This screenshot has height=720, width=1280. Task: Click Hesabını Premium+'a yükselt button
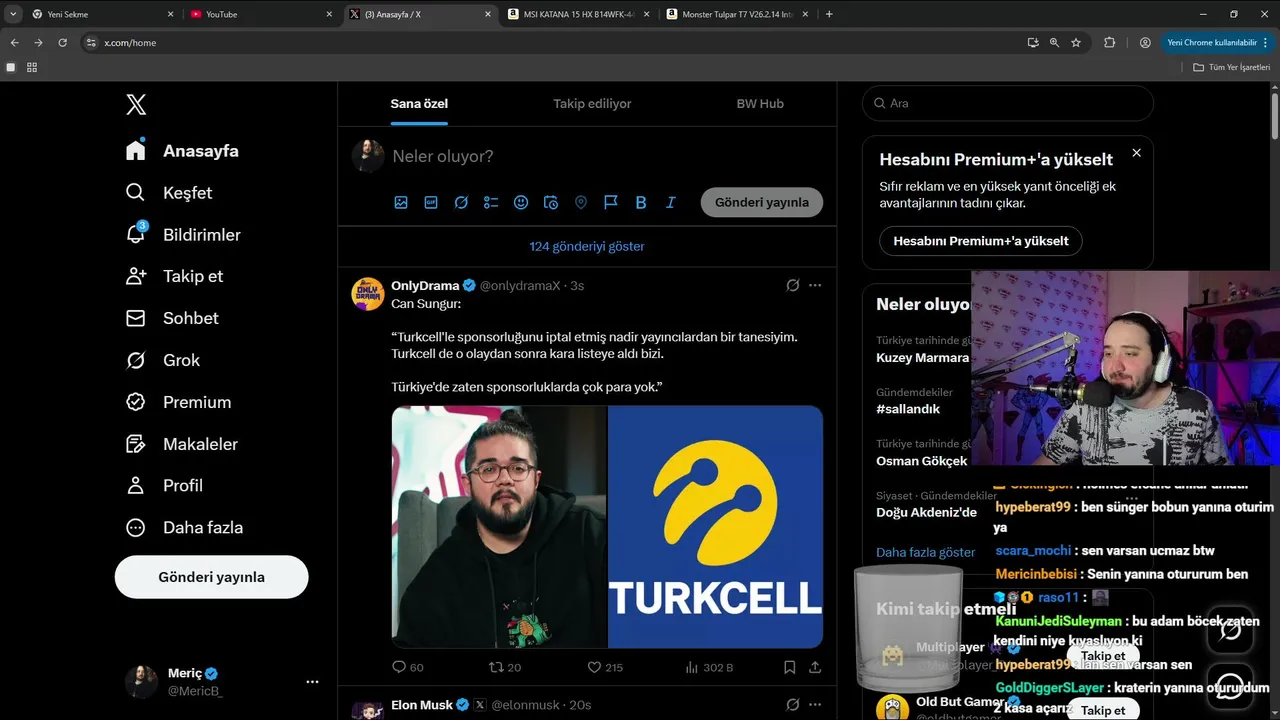[980, 241]
